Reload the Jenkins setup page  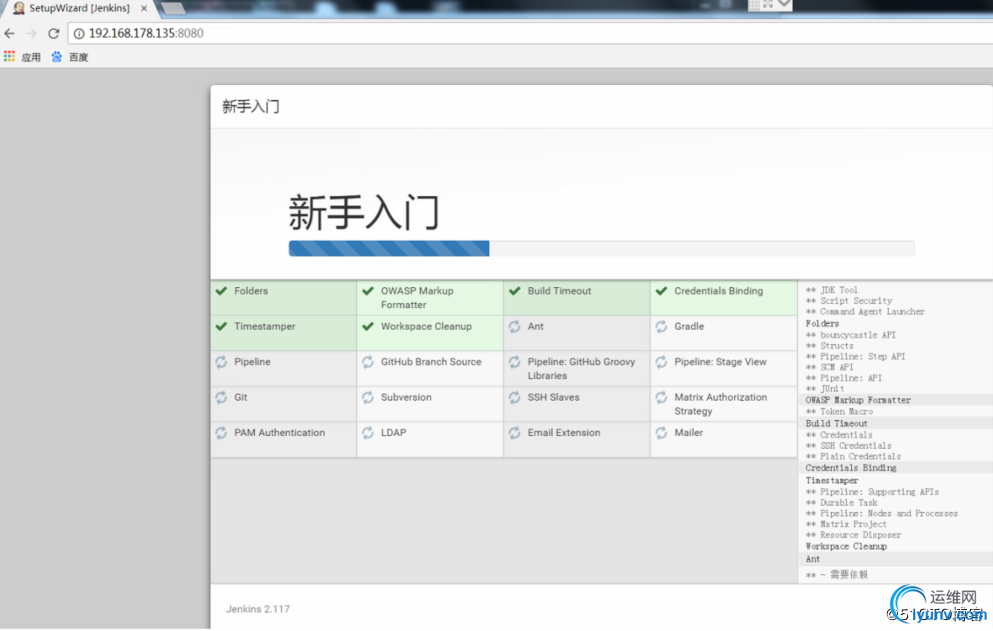tap(54, 33)
